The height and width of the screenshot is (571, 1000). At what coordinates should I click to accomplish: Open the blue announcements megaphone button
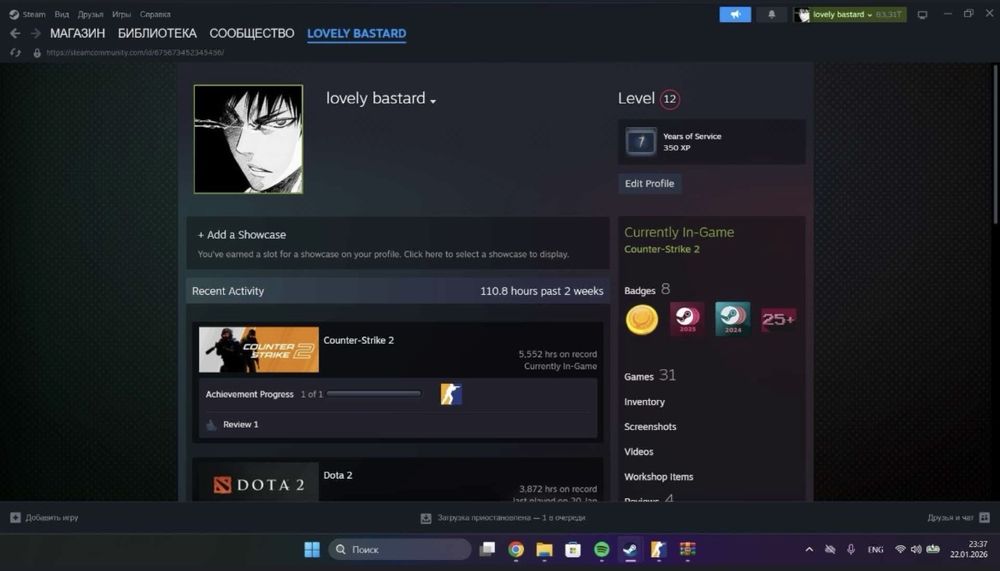735,14
